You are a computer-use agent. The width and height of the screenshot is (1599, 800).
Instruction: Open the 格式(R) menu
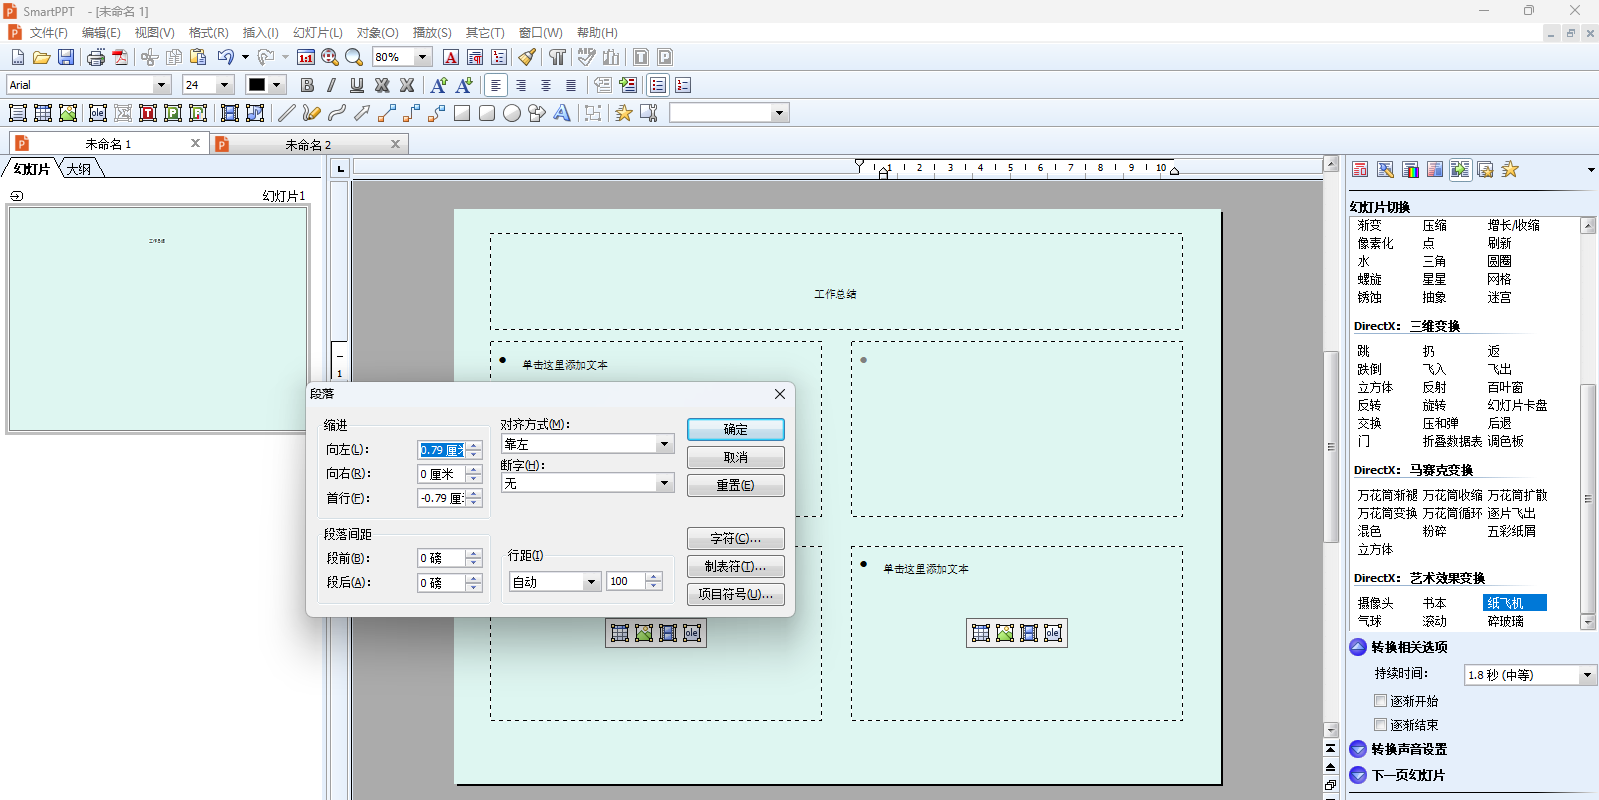click(208, 33)
